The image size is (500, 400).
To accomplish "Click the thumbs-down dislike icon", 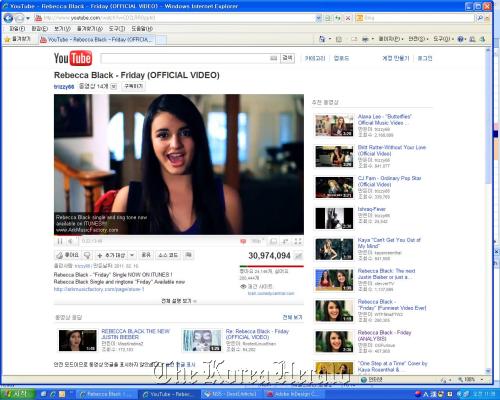I will (87, 255).
